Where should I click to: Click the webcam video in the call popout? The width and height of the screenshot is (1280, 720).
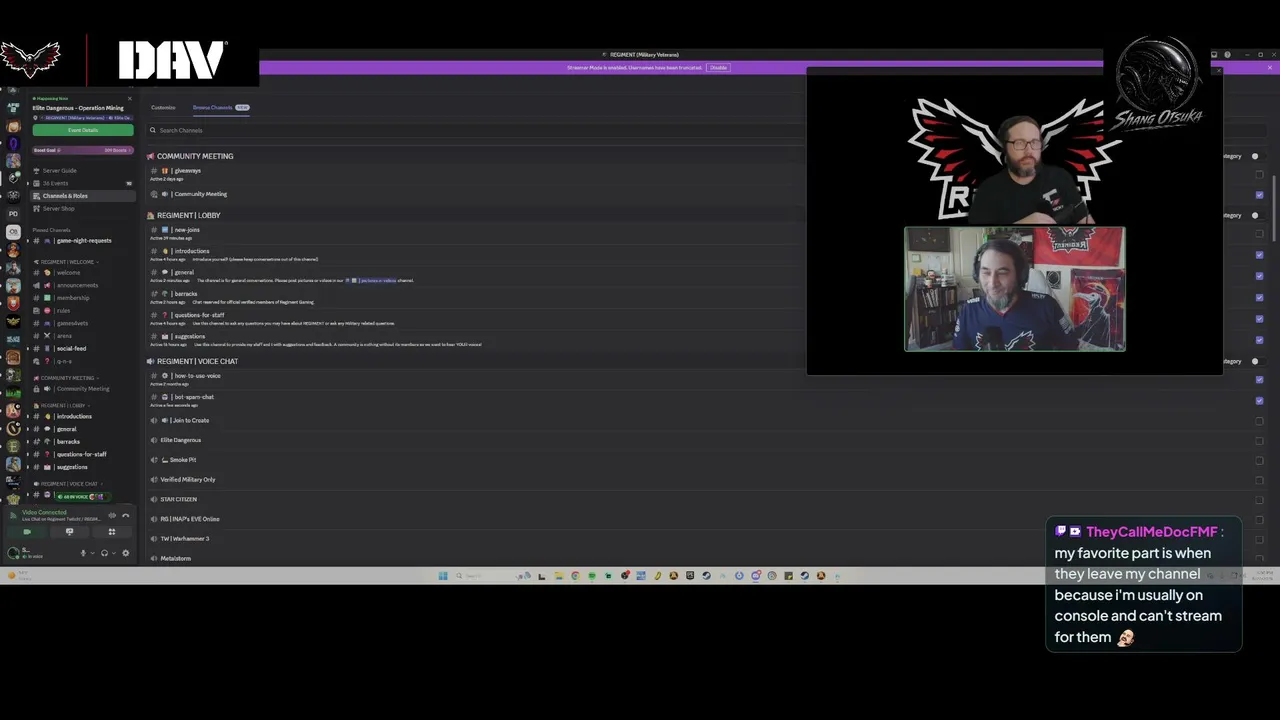tap(1015, 289)
